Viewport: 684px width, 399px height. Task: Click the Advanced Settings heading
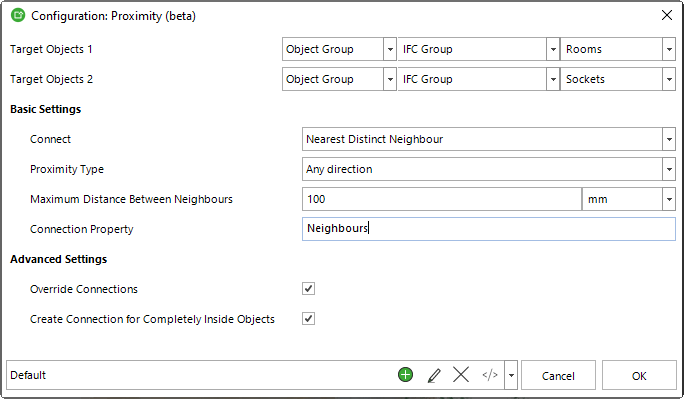[58, 259]
